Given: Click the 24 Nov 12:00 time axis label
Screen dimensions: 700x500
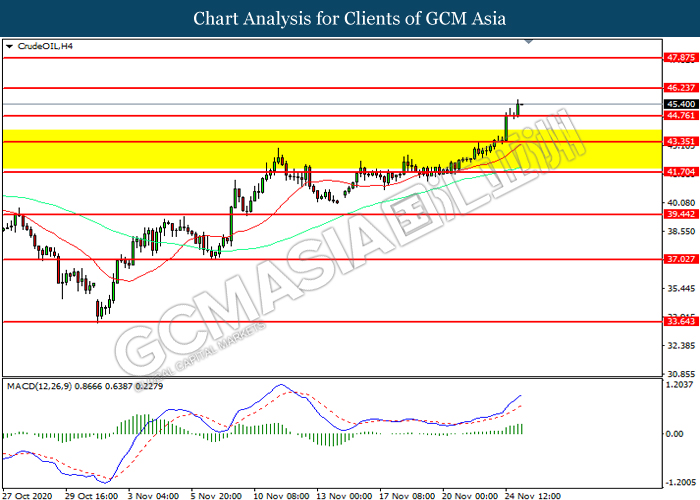Looking at the screenshot, I should pos(533,496).
